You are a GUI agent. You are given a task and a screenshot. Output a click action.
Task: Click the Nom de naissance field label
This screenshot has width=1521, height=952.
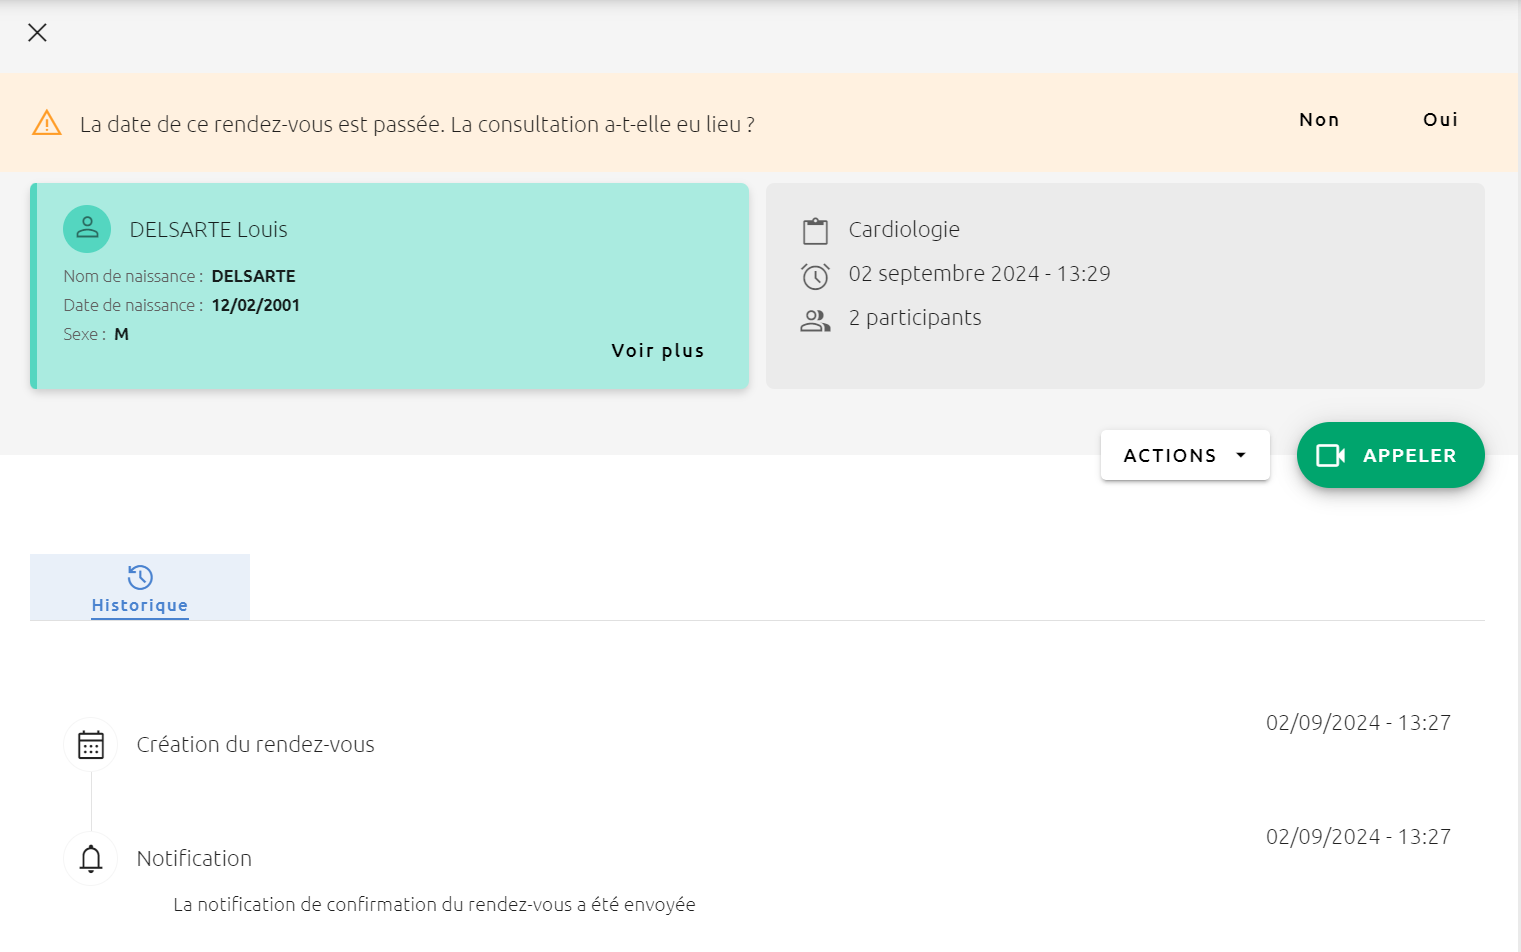133,276
